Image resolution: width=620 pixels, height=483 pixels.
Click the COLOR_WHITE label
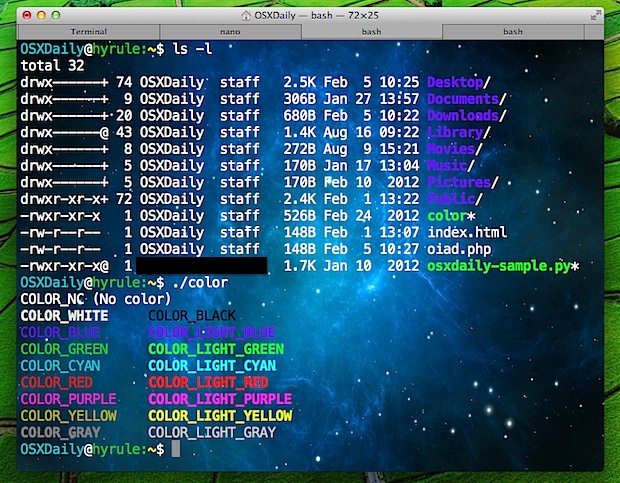click(x=64, y=316)
